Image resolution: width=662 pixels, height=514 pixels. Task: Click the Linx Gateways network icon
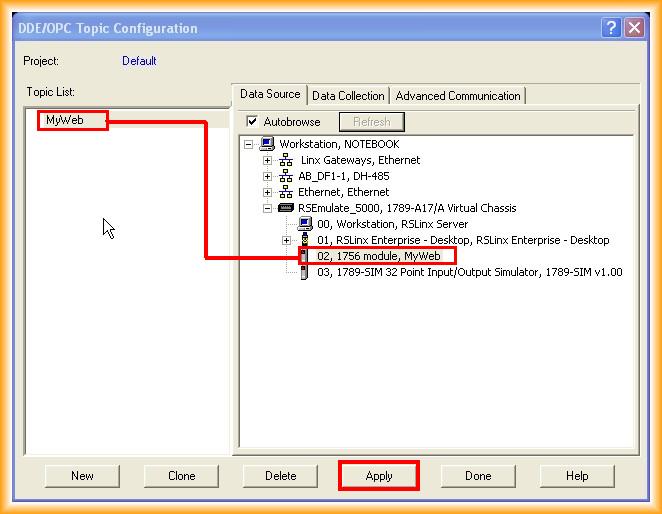click(x=286, y=160)
